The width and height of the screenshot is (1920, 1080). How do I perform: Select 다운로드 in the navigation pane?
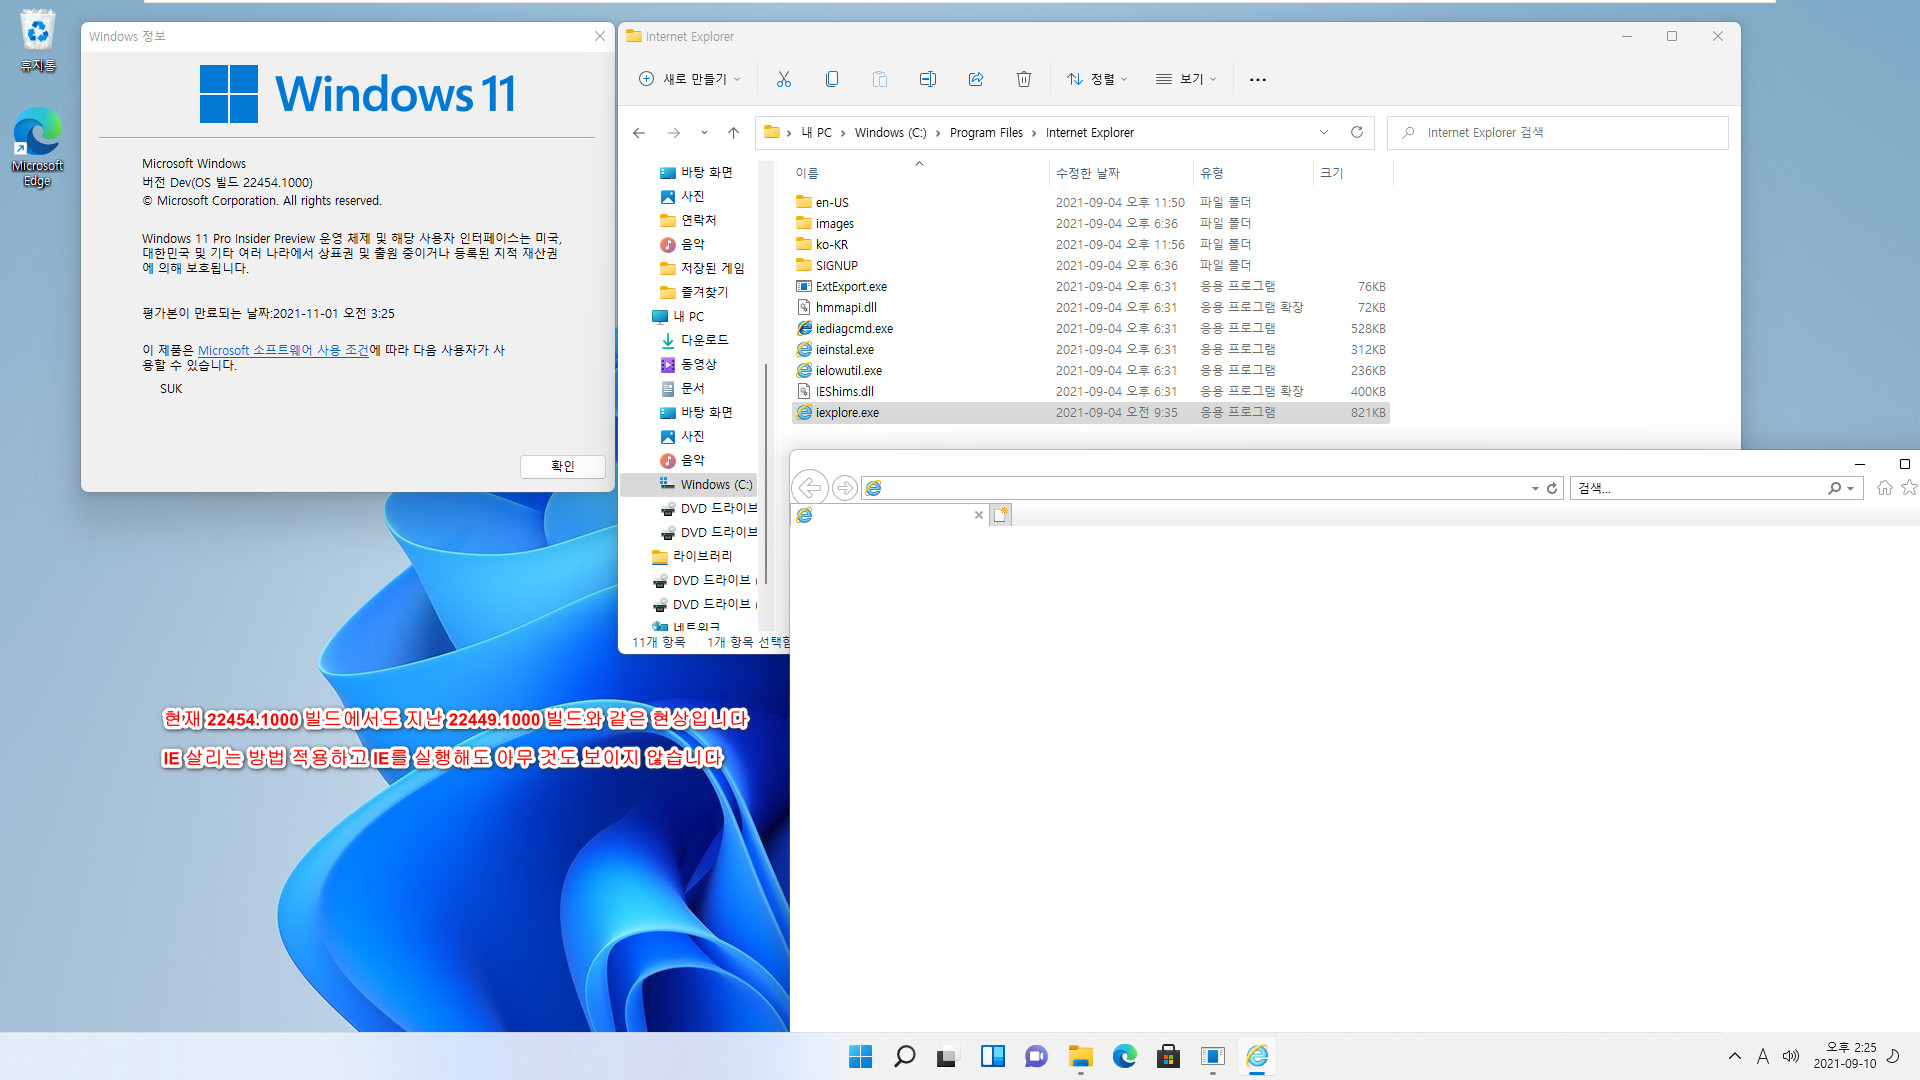[694, 340]
